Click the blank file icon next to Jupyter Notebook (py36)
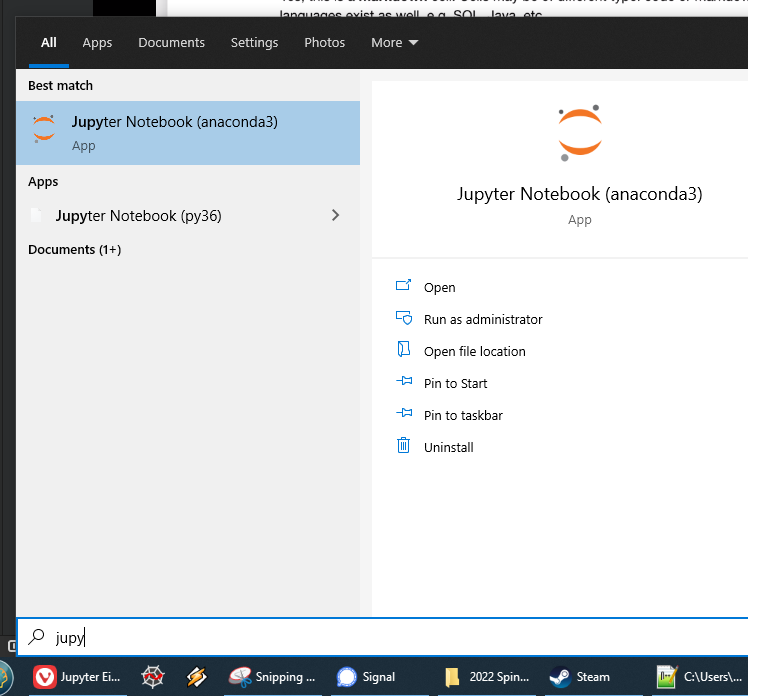 (x=37, y=215)
